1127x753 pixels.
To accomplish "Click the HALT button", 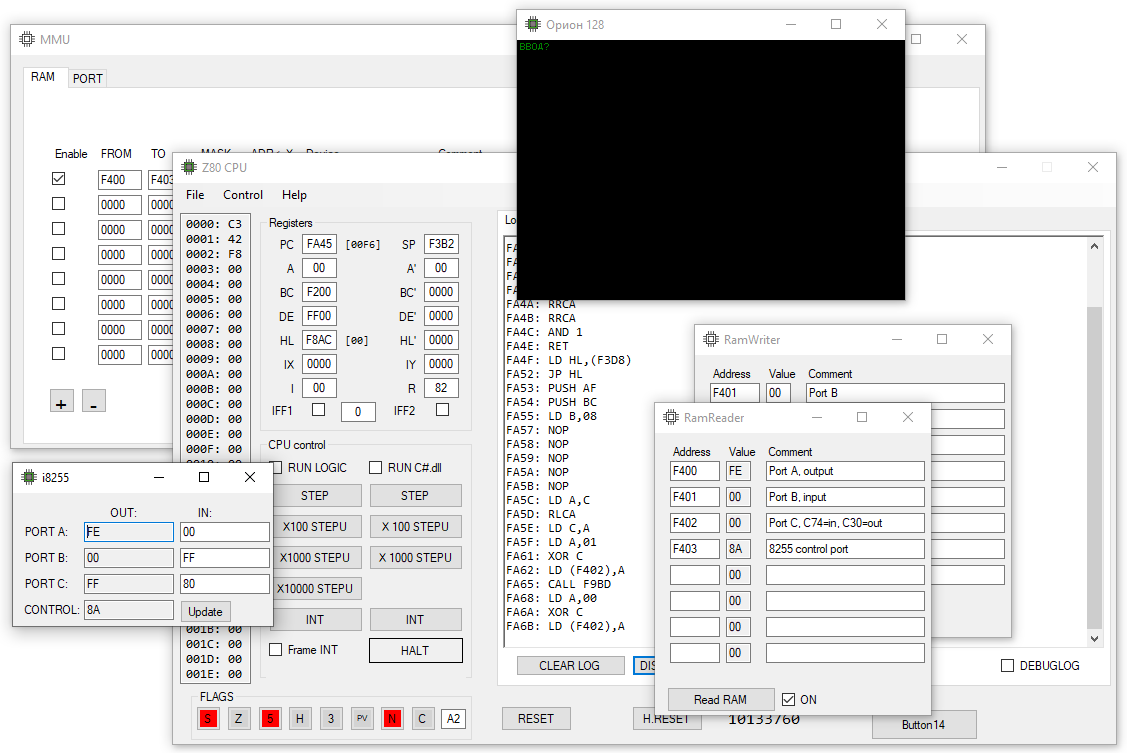I will pos(415,650).
